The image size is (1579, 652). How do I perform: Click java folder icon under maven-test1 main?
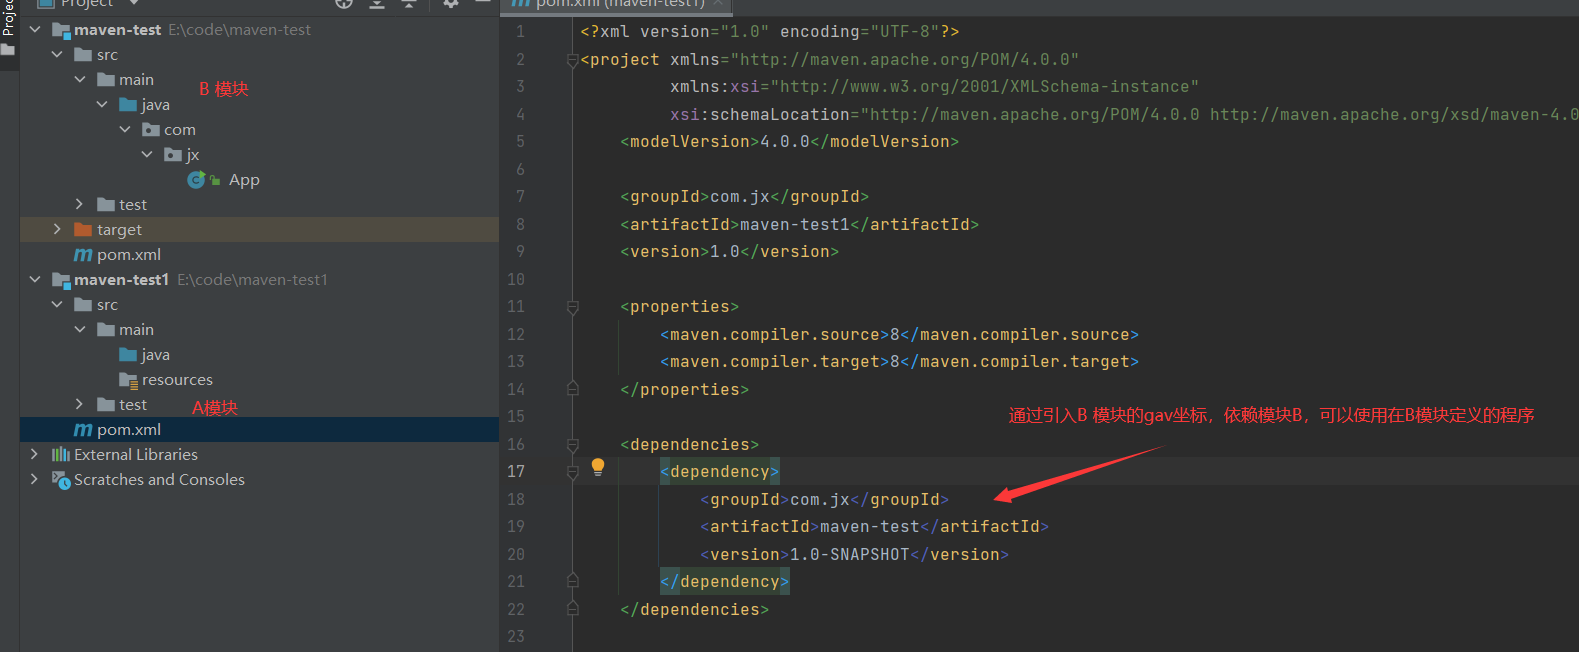(x=128, y=355)
